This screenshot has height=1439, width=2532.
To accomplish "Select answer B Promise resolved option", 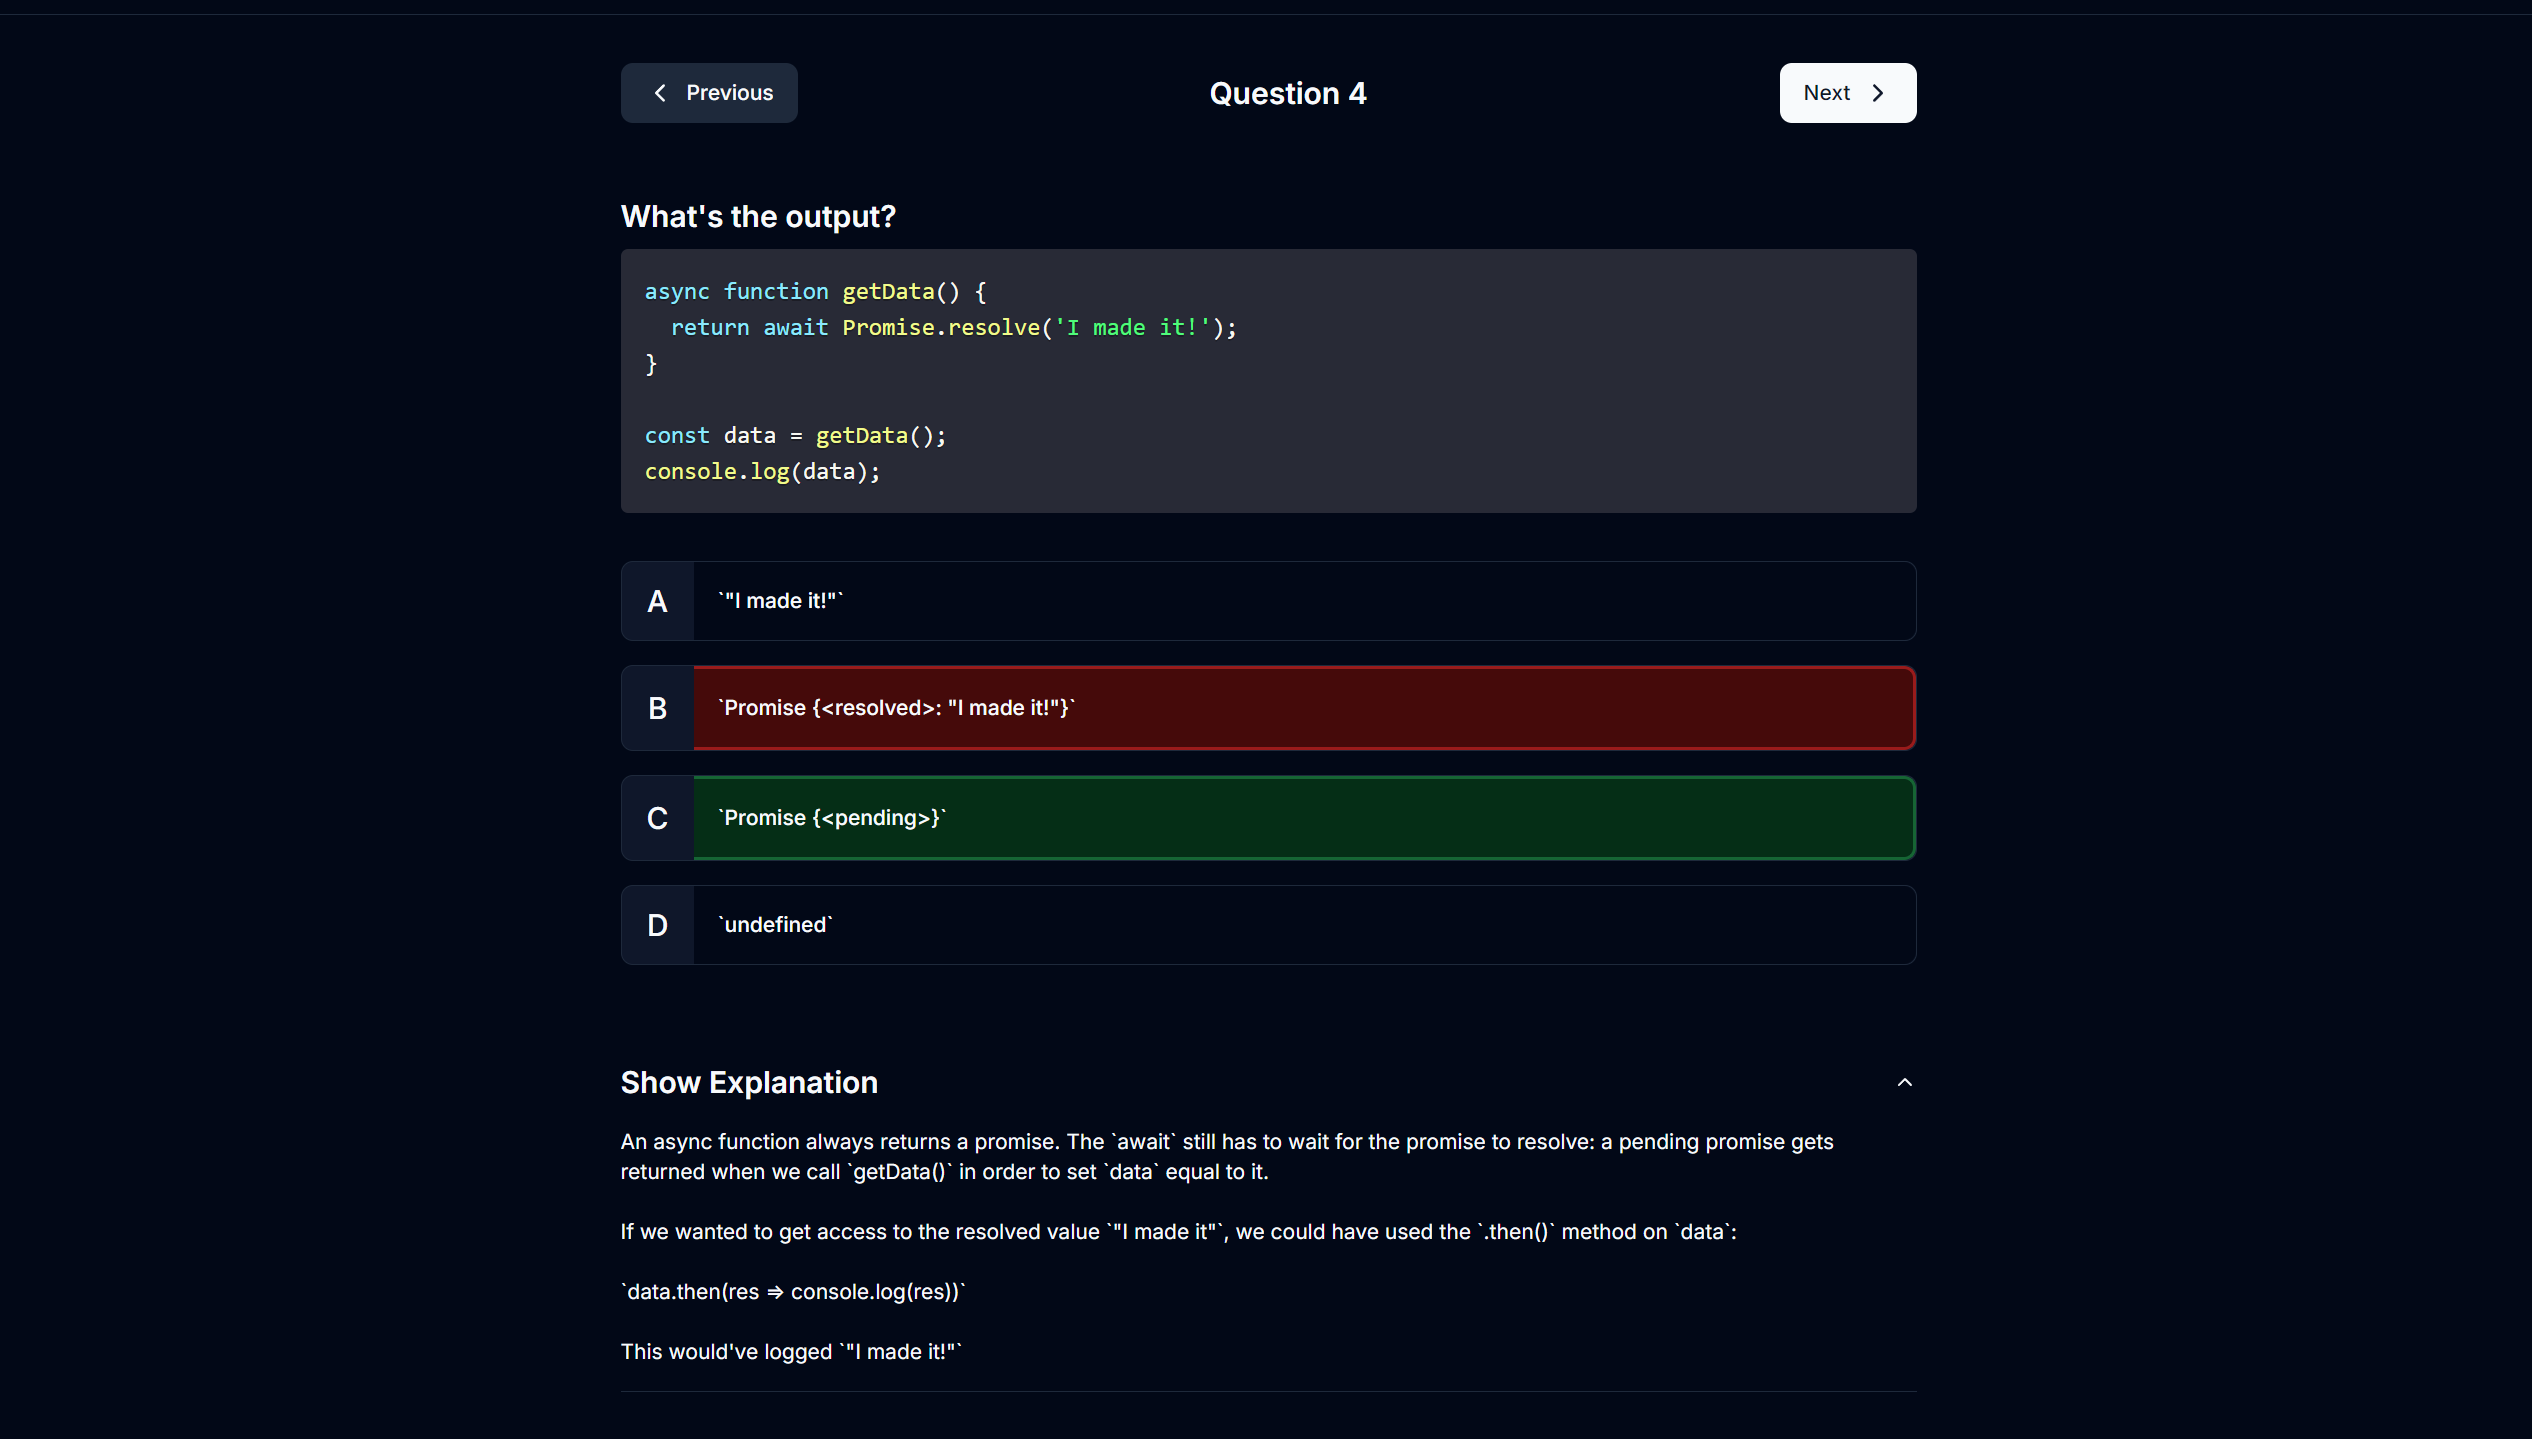I will (1268, 708).
